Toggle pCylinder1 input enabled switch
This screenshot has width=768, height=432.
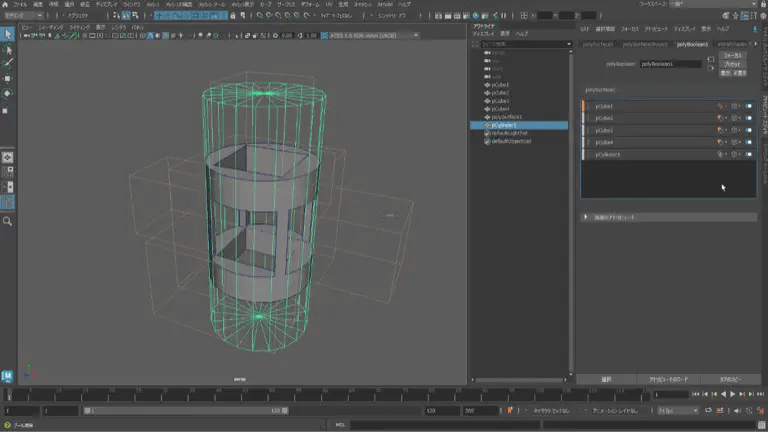(x=748, y=154)
